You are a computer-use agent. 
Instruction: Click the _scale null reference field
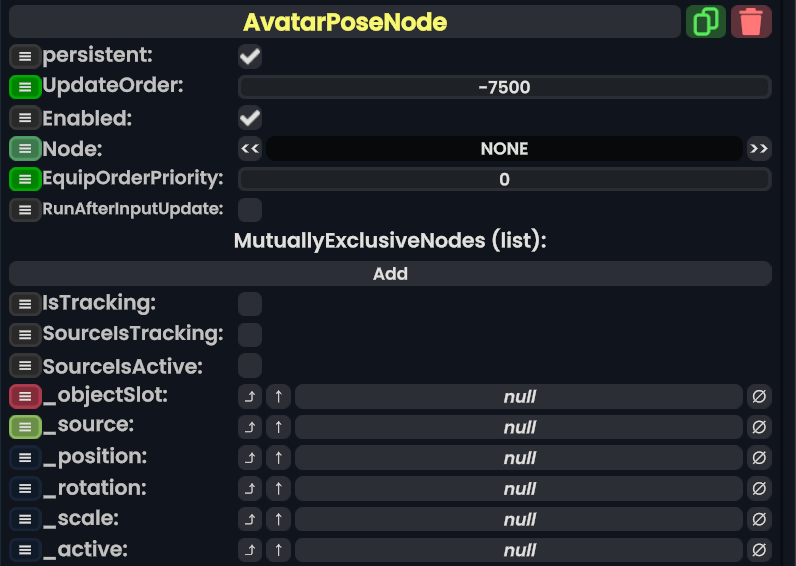pyautogui.click(x=519, y=520)
